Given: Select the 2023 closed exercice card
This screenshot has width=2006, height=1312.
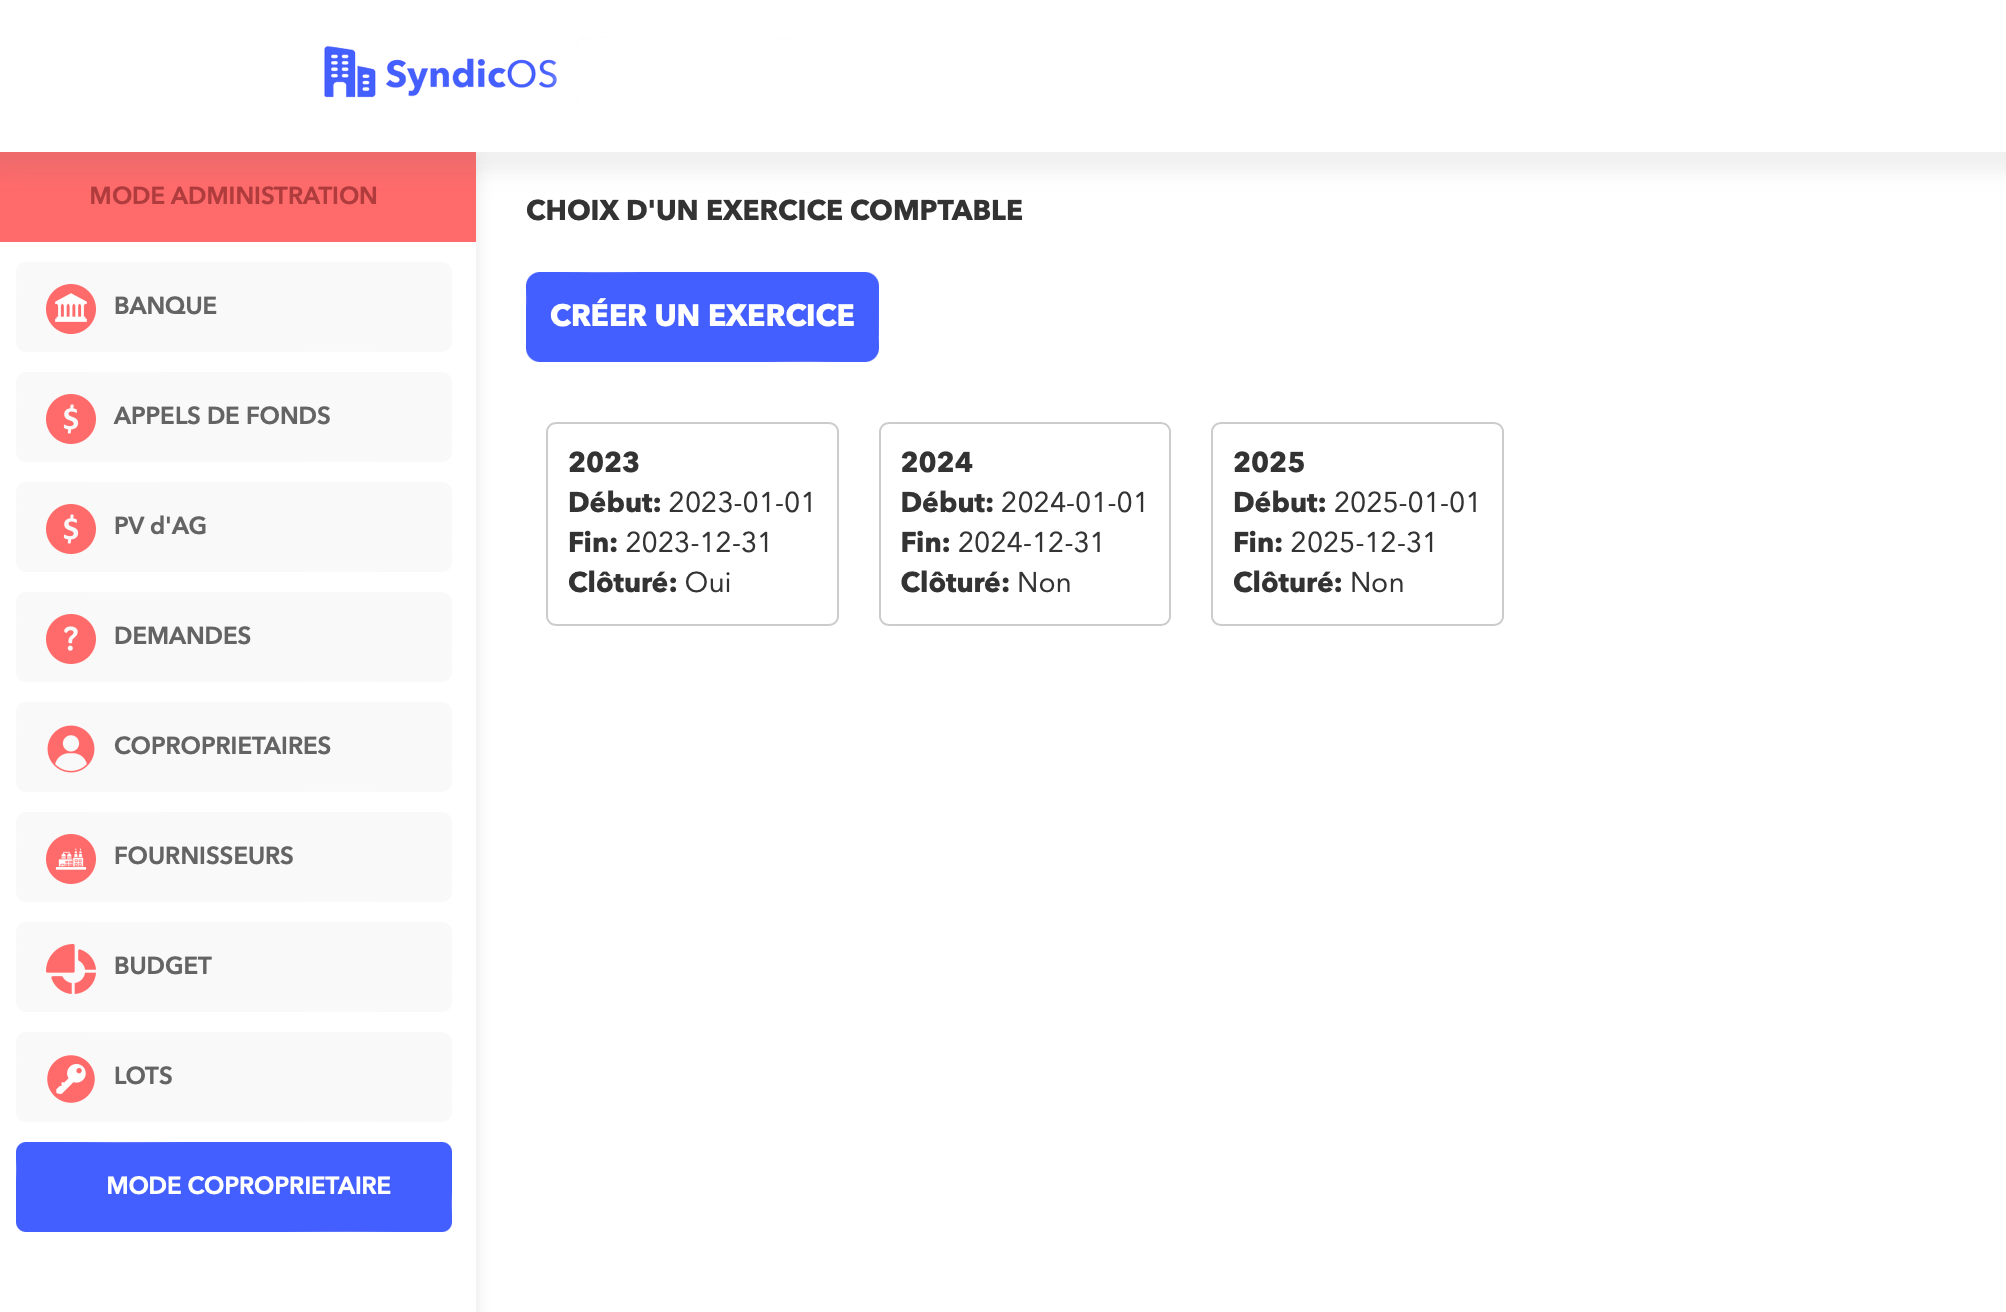Looking at the screenshot, I should coord(692,524).
